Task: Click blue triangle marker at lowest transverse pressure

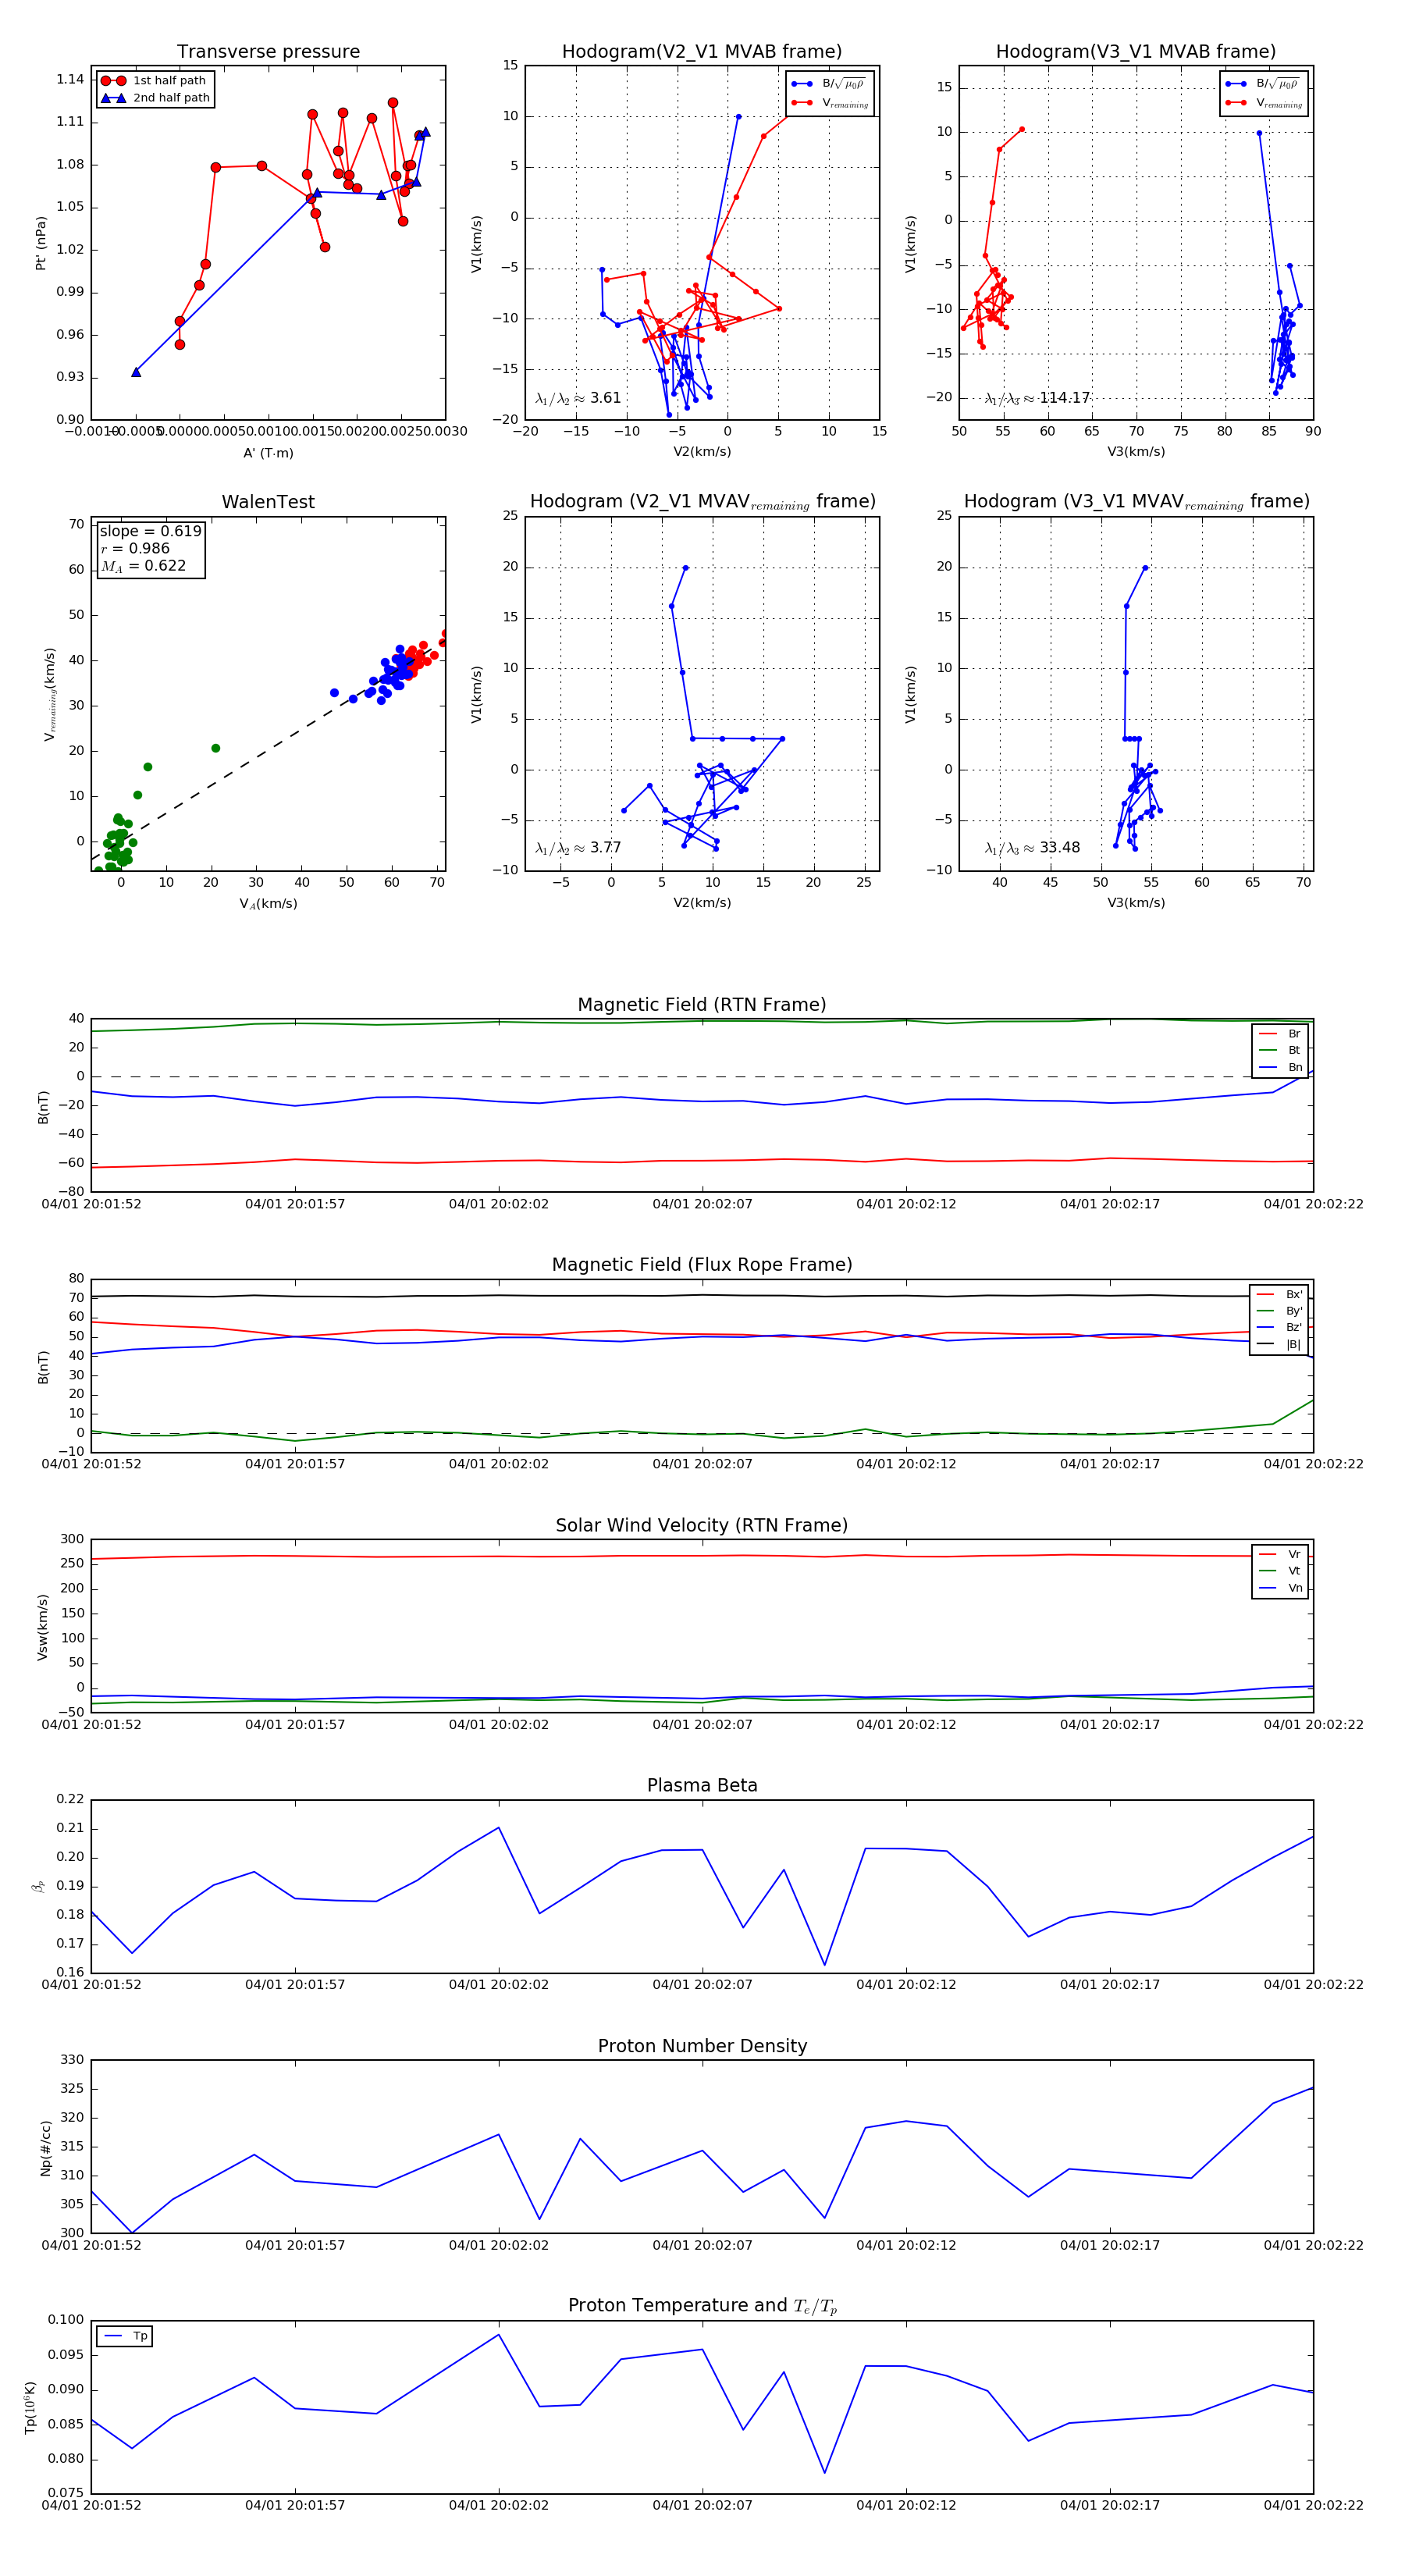Action: click(x=136, y=372)
